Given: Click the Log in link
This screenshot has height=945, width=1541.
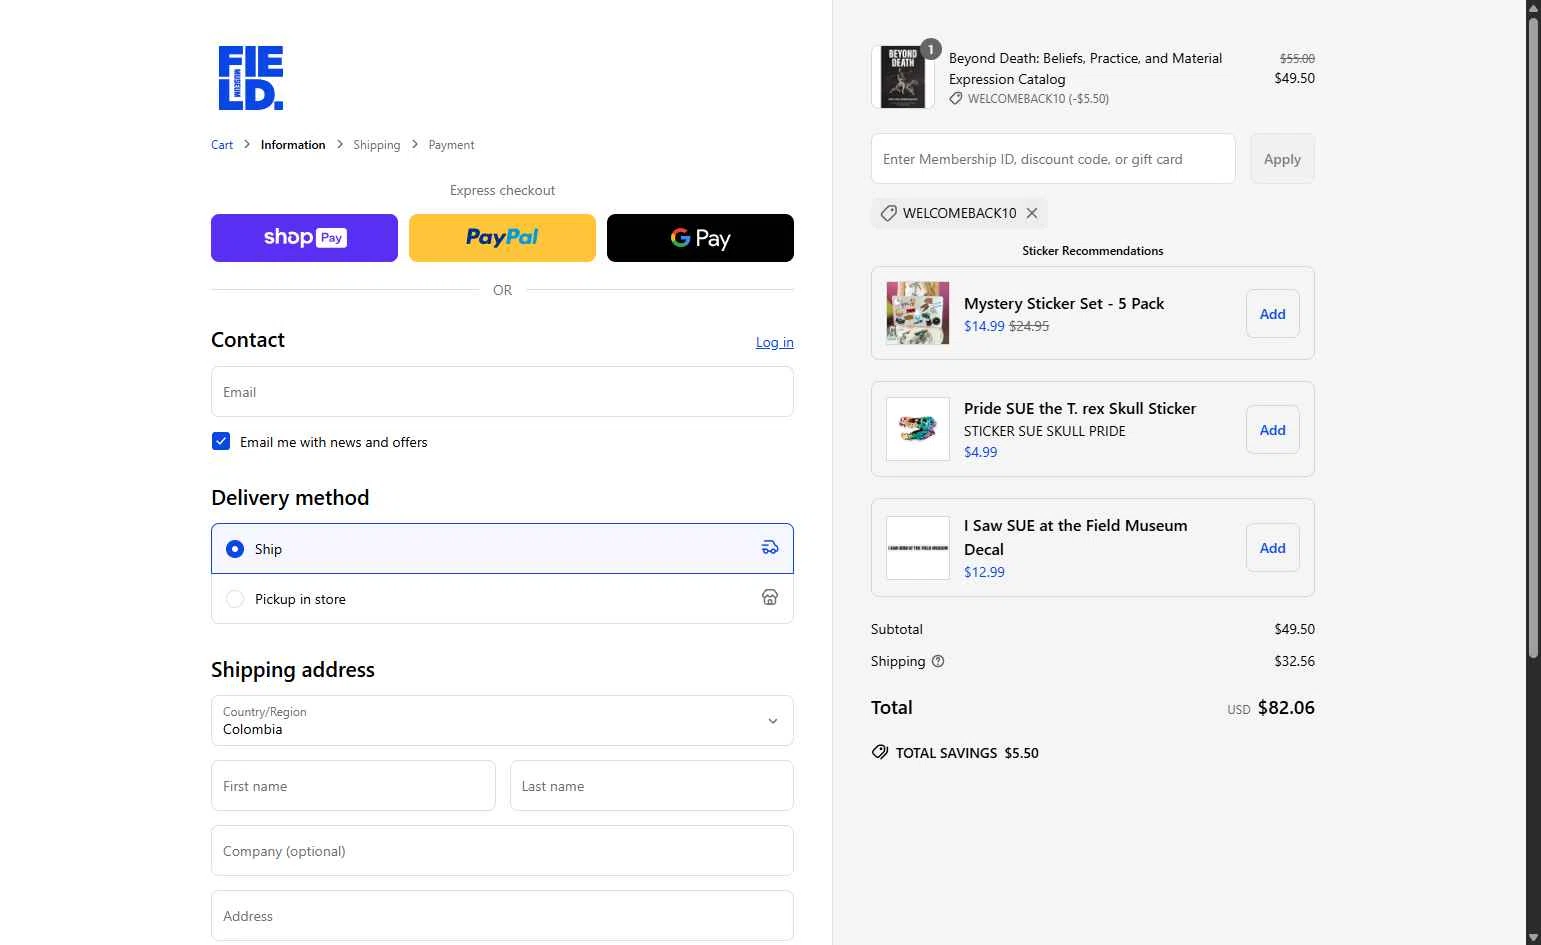Looking at the screenshot, I should pos(774,342).
